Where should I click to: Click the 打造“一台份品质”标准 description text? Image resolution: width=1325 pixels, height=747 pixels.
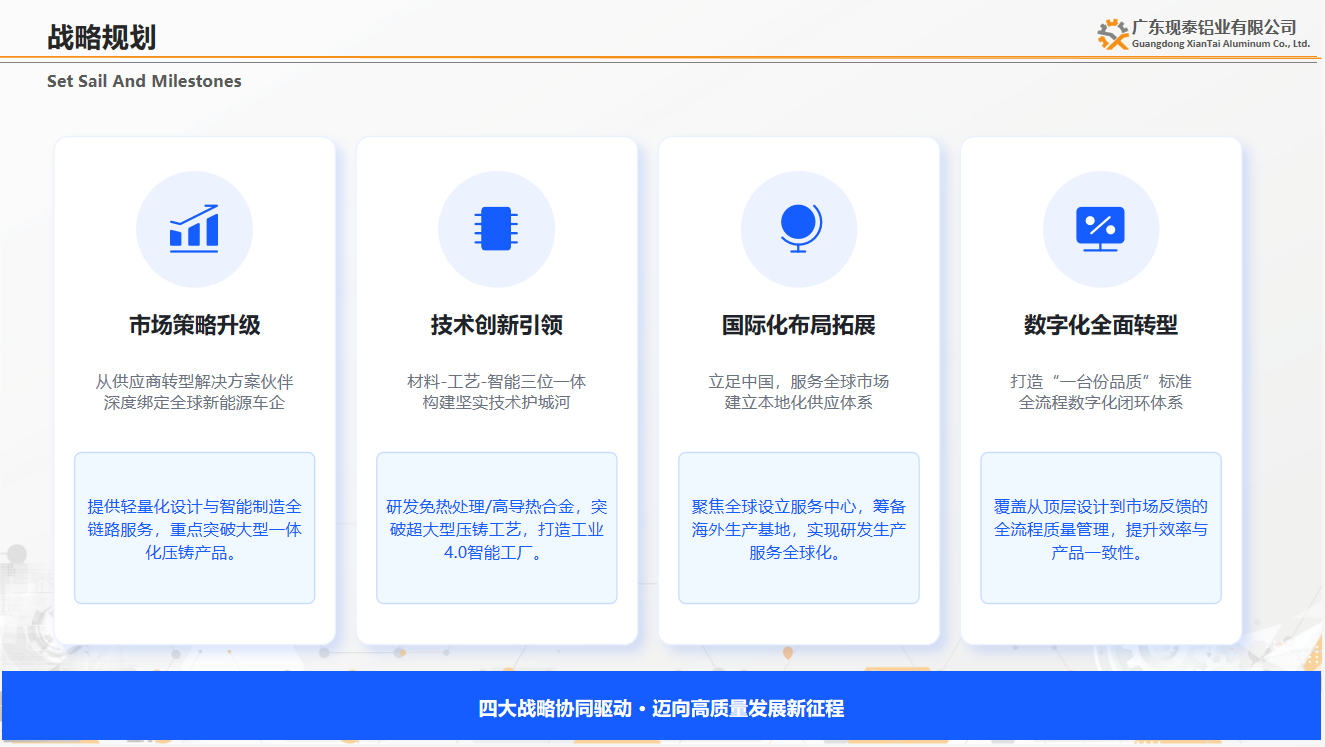(1101, 381)
